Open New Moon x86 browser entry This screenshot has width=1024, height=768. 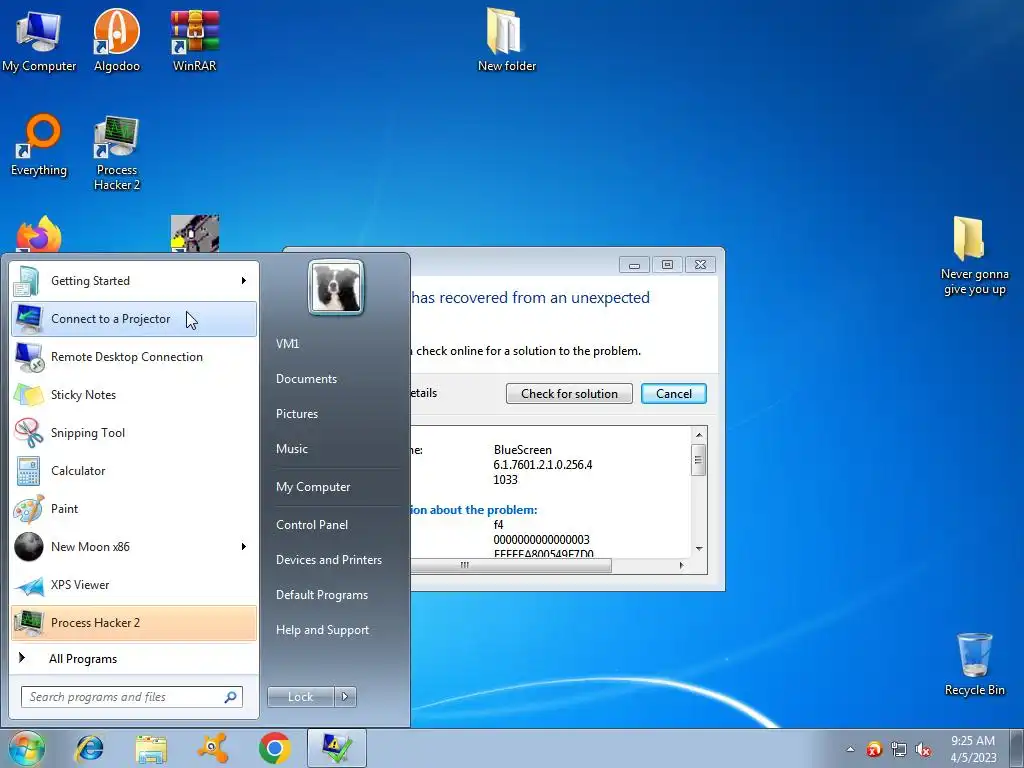[134, 547]
